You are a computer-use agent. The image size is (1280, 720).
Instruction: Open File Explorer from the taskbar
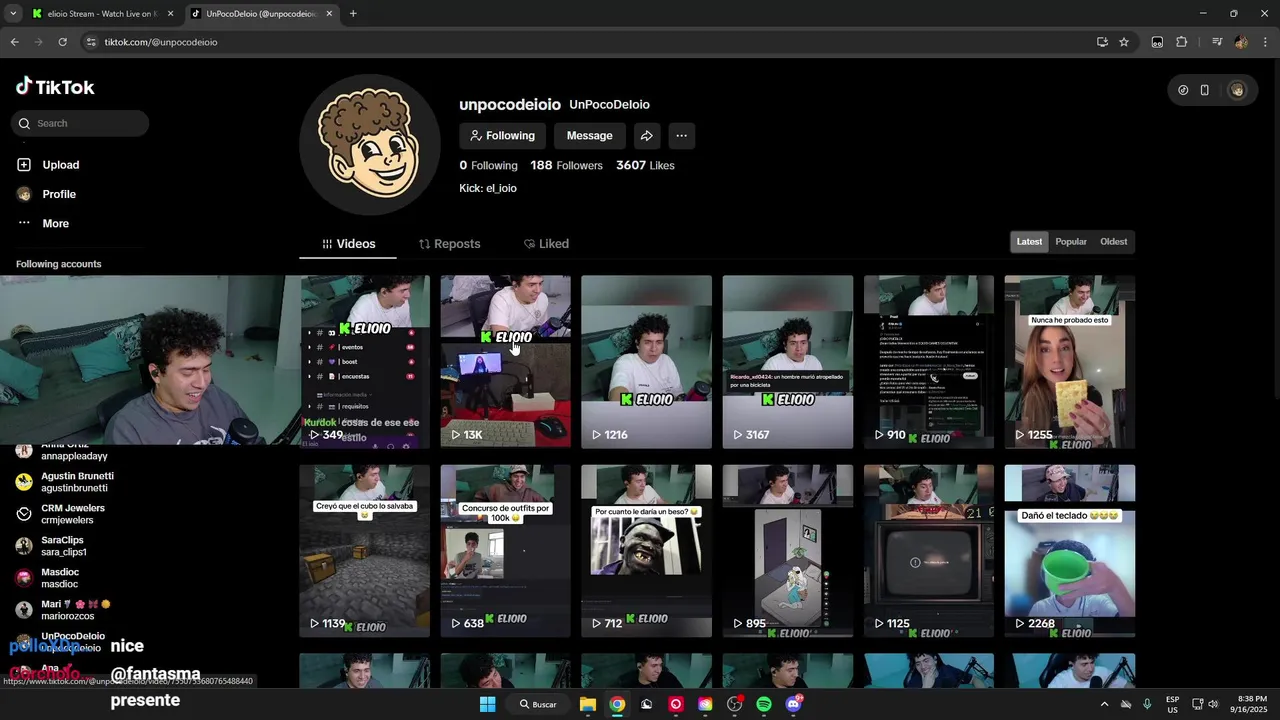tap(588, 704)
